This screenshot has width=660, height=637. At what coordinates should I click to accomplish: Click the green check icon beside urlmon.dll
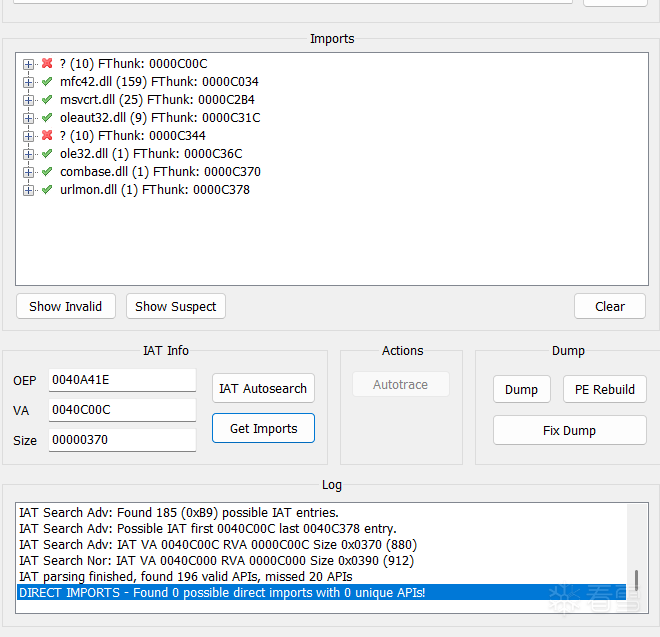tap(47, 189)
